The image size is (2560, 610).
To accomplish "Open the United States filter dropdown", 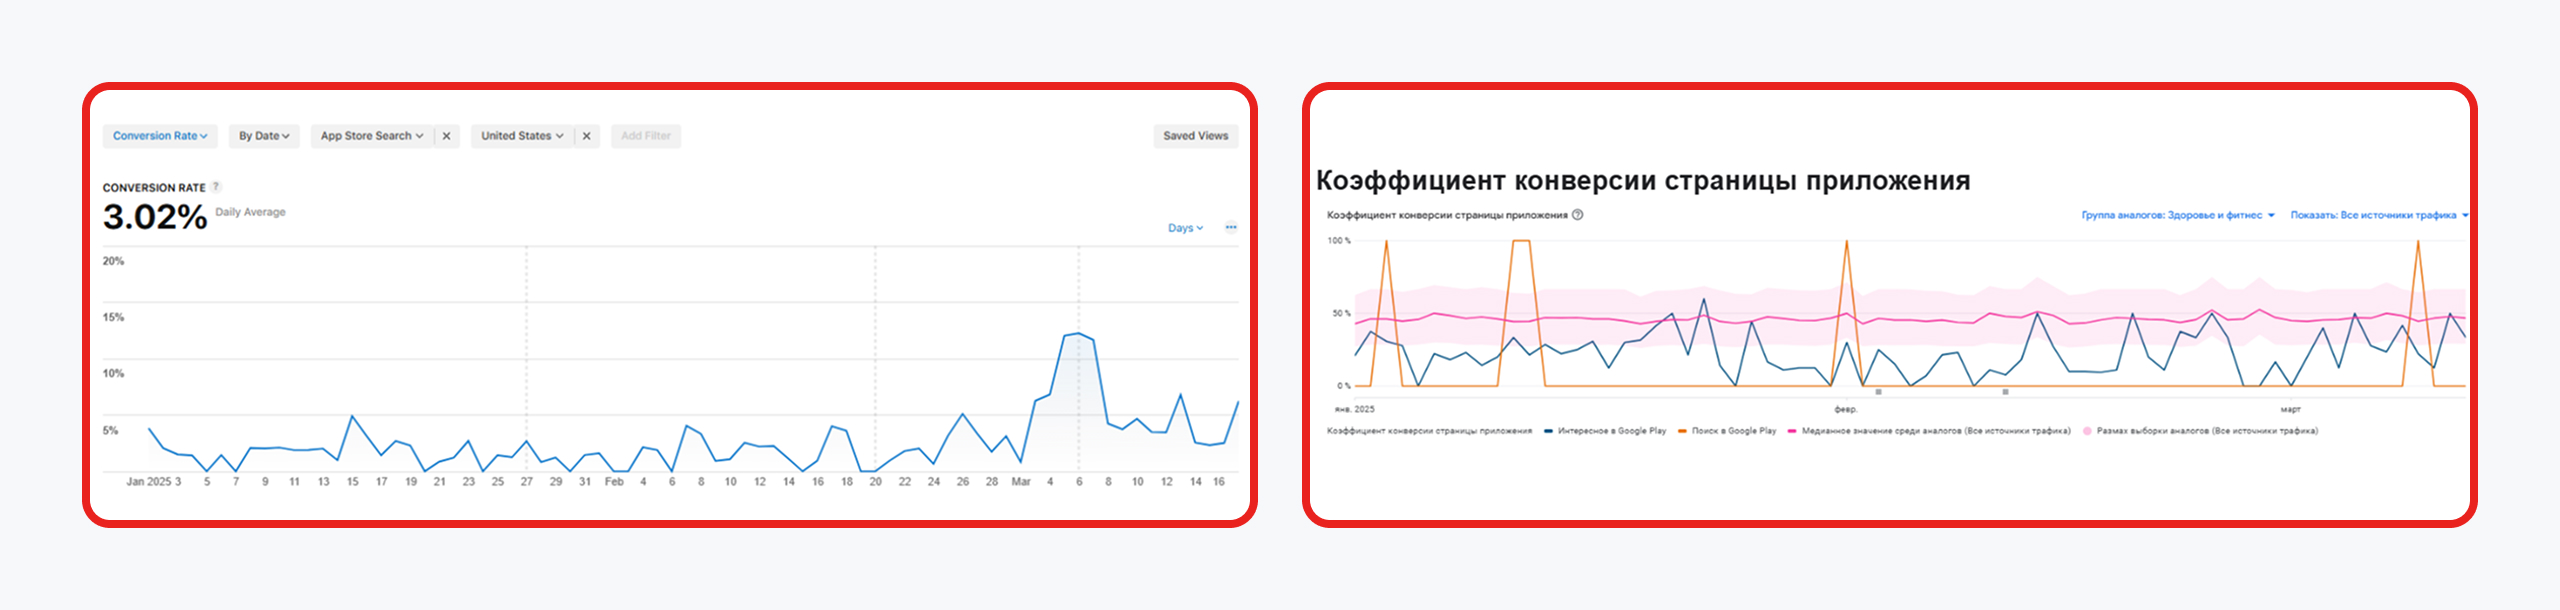I will 522,136.
